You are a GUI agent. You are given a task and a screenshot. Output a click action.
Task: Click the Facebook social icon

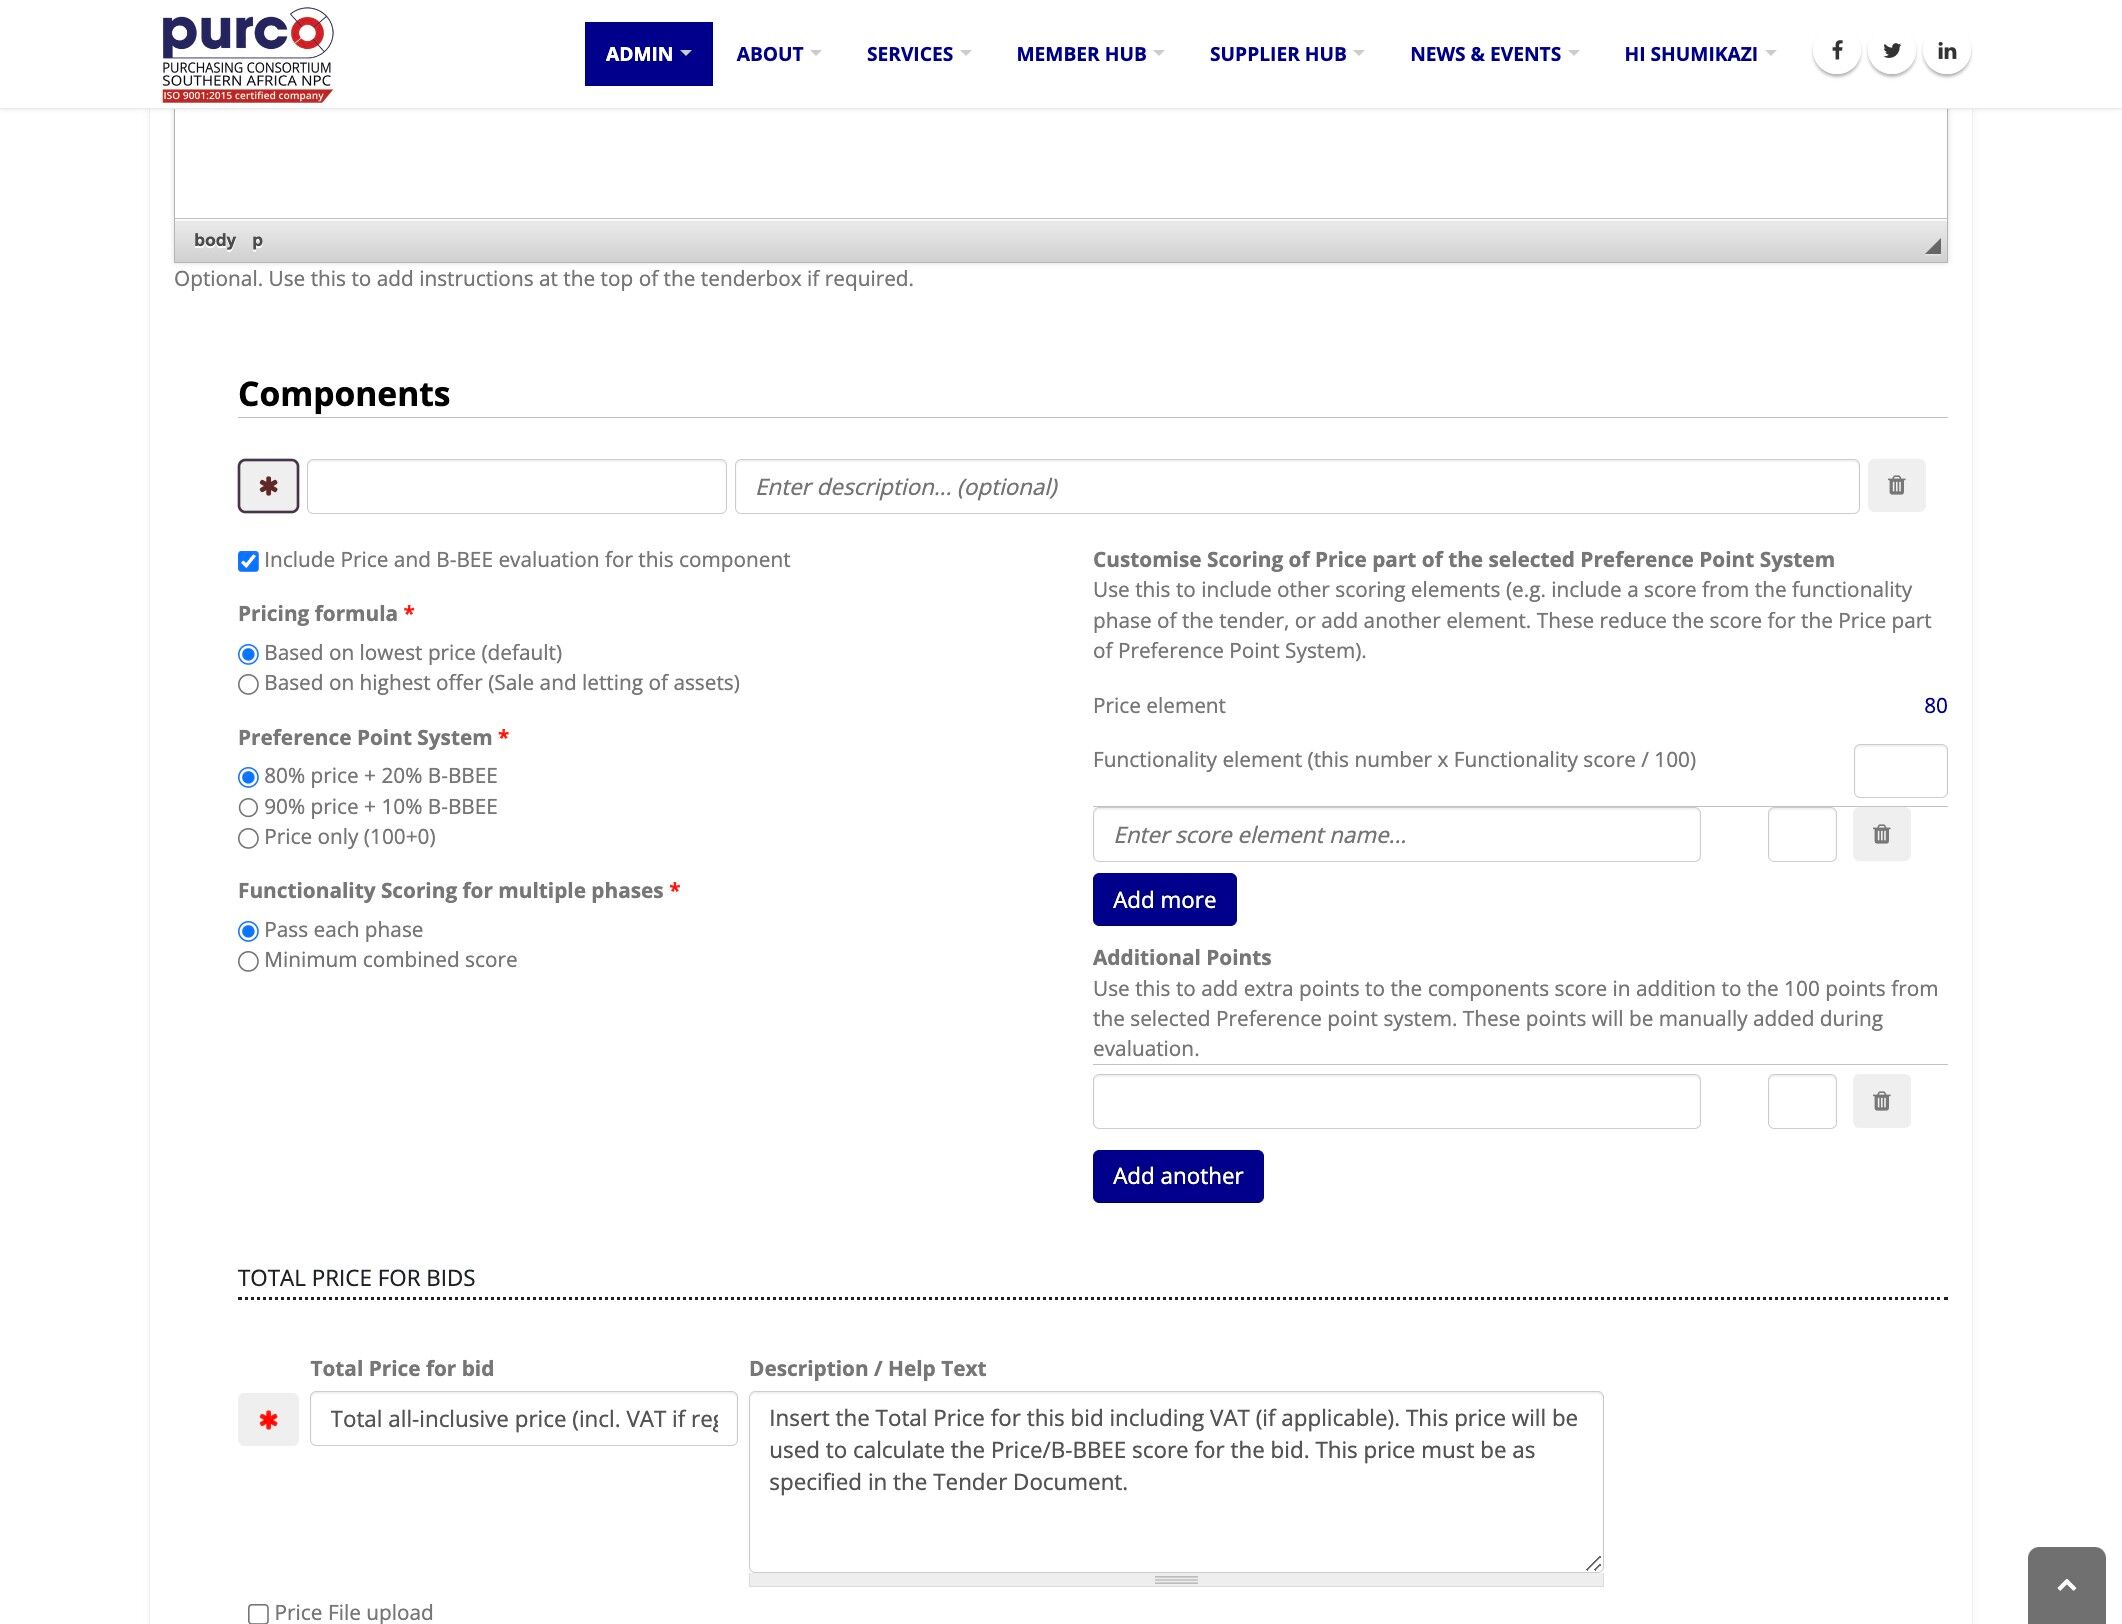[1837, 51]
